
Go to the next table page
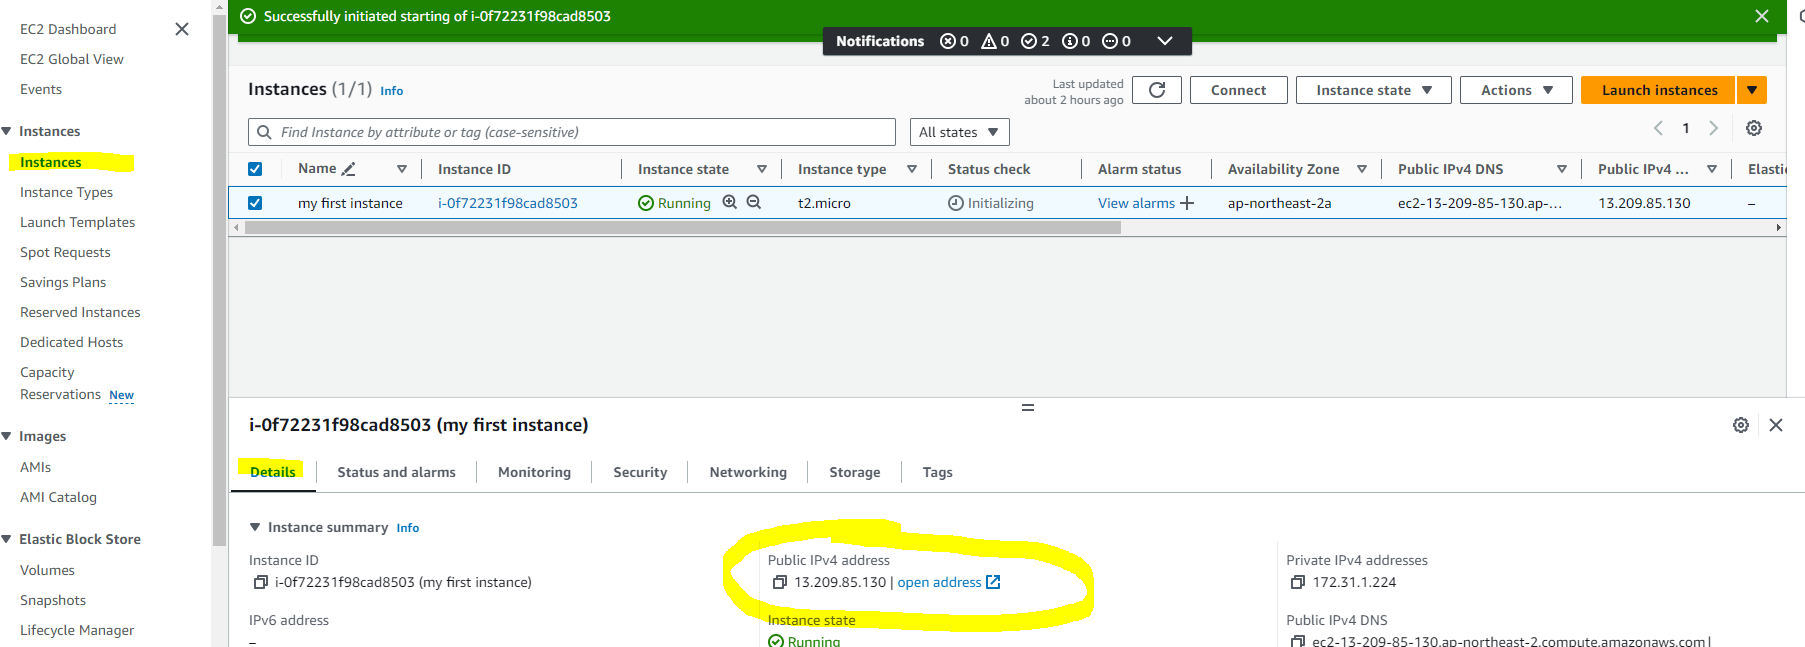[1713, 128]
